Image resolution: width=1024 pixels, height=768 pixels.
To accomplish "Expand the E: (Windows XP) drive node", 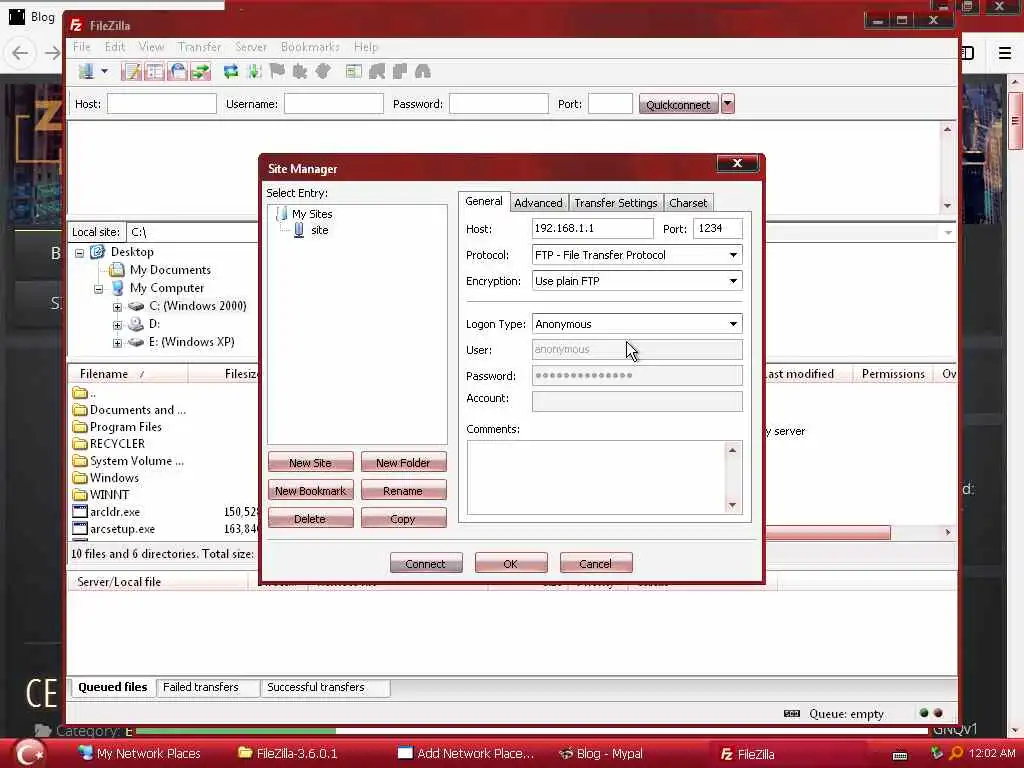I will [117, 343].
